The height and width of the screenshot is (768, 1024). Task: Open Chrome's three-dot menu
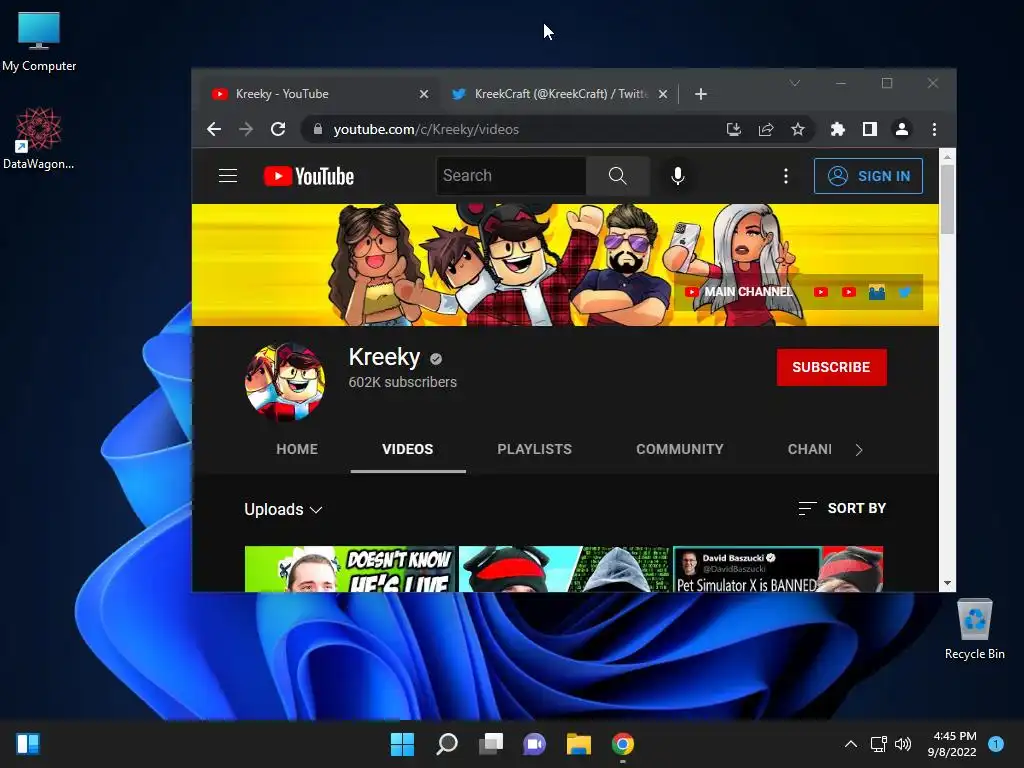point(934,129)
